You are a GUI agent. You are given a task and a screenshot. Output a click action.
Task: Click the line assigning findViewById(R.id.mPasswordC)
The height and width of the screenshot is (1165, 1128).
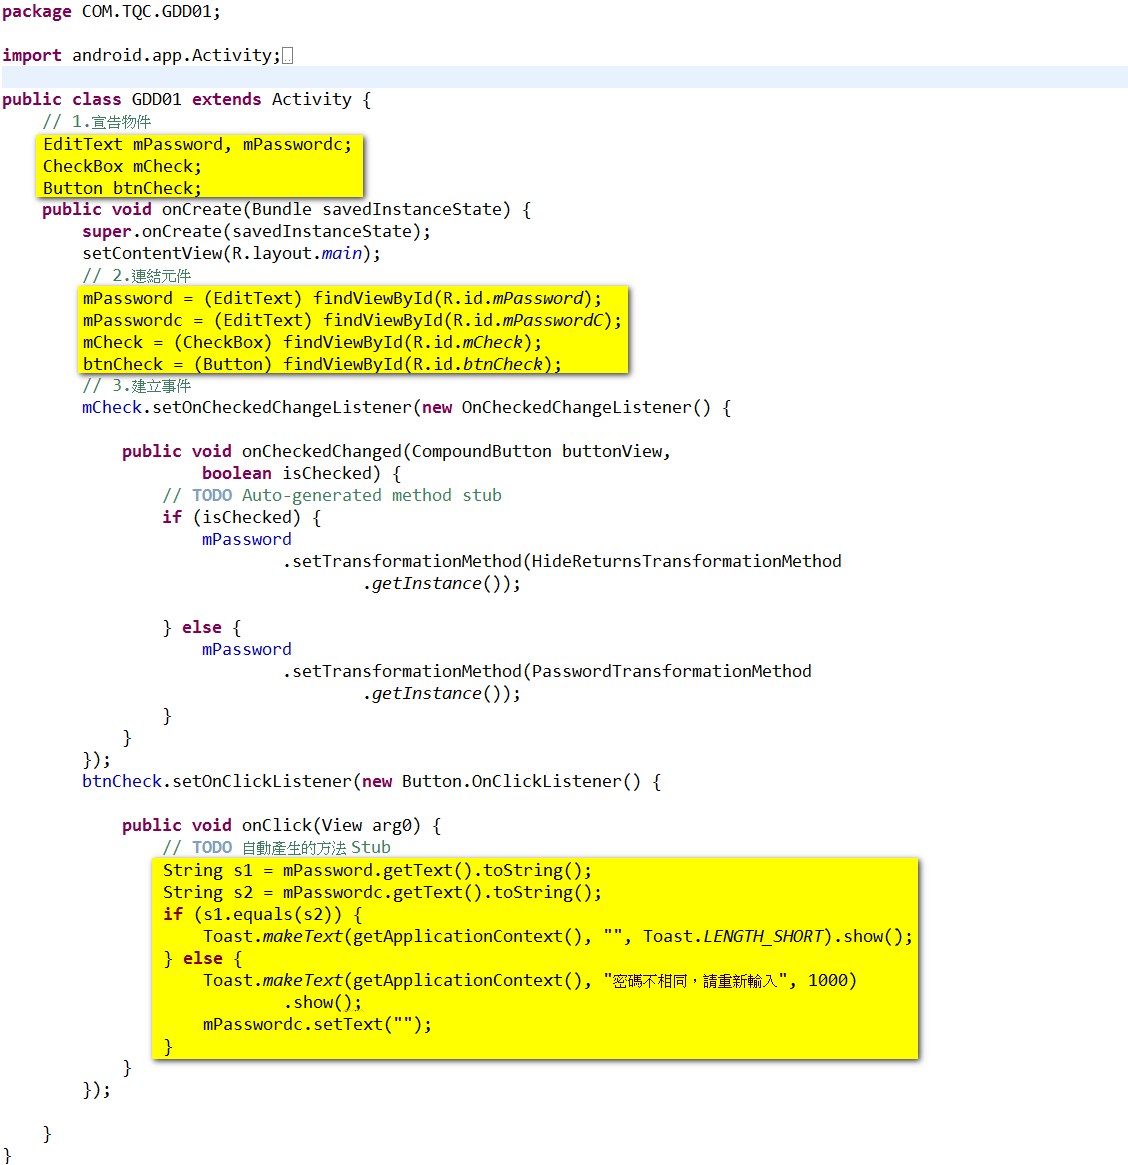pos(352,320)
